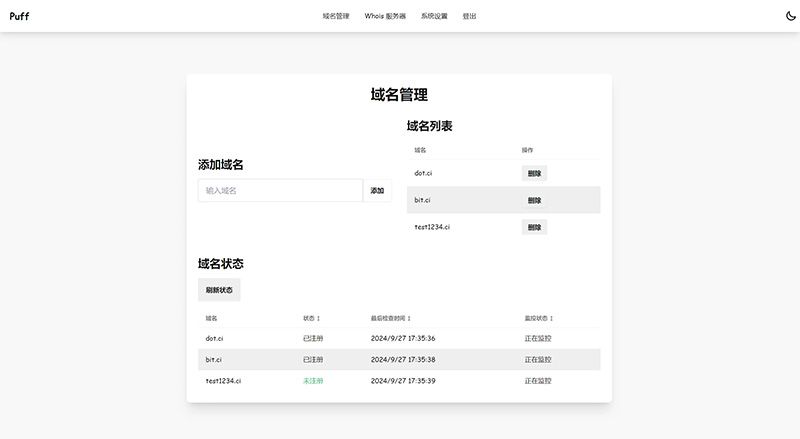
Task: Click the 域名 header in 域名列表 table
Action: point(420,150)
